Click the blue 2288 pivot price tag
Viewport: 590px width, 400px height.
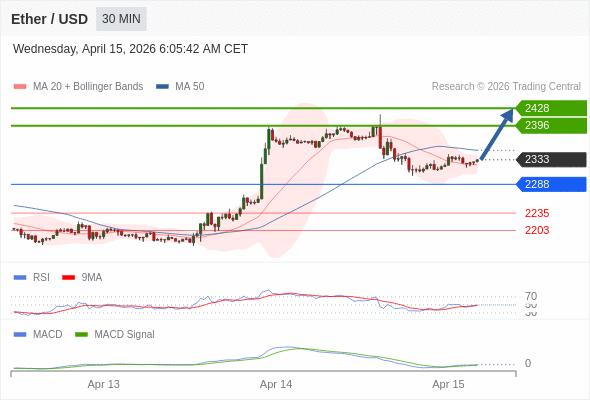tap(551, 184)
